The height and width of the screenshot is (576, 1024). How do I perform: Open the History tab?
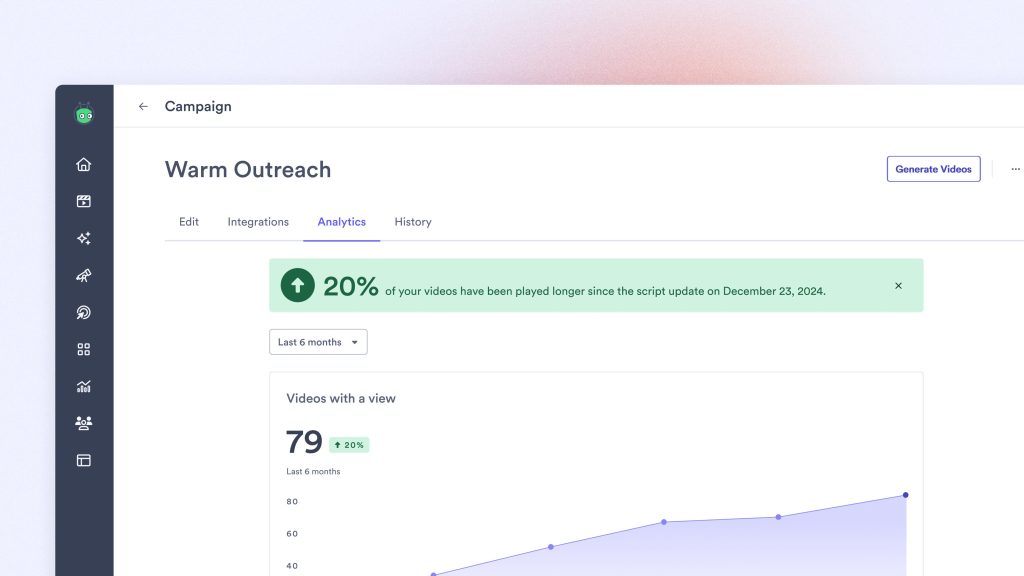[x=413, y=222]
